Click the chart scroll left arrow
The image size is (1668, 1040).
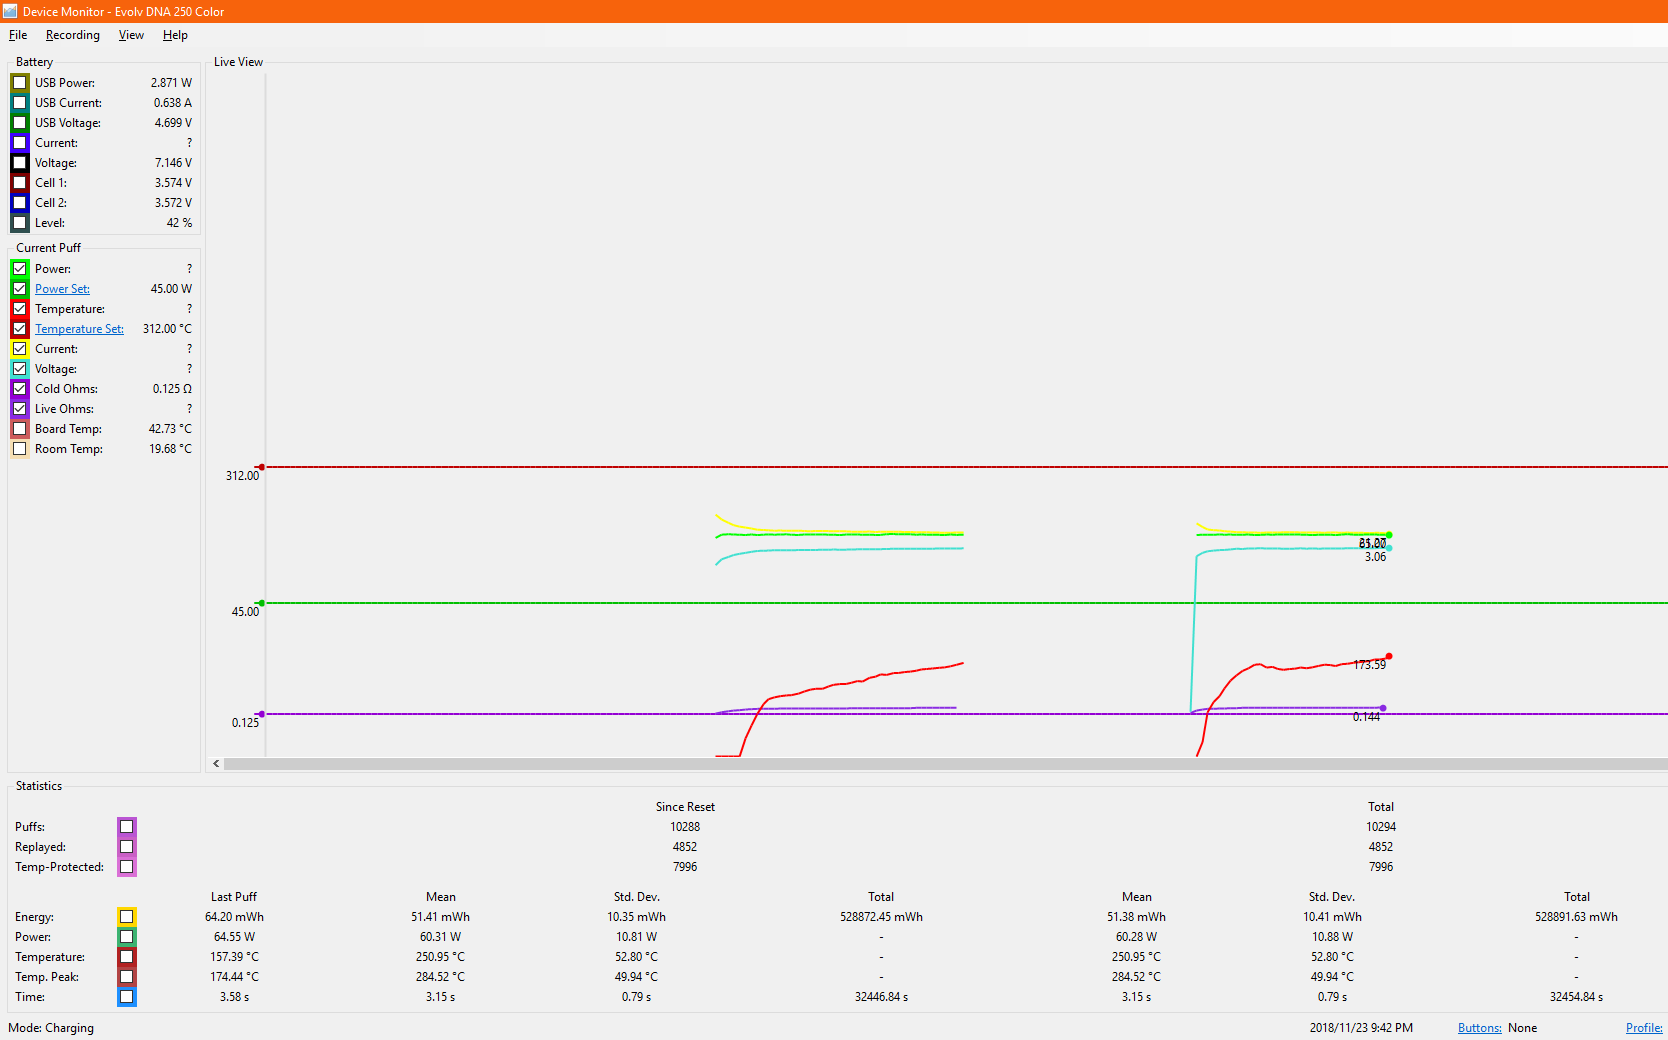point(216,764)
